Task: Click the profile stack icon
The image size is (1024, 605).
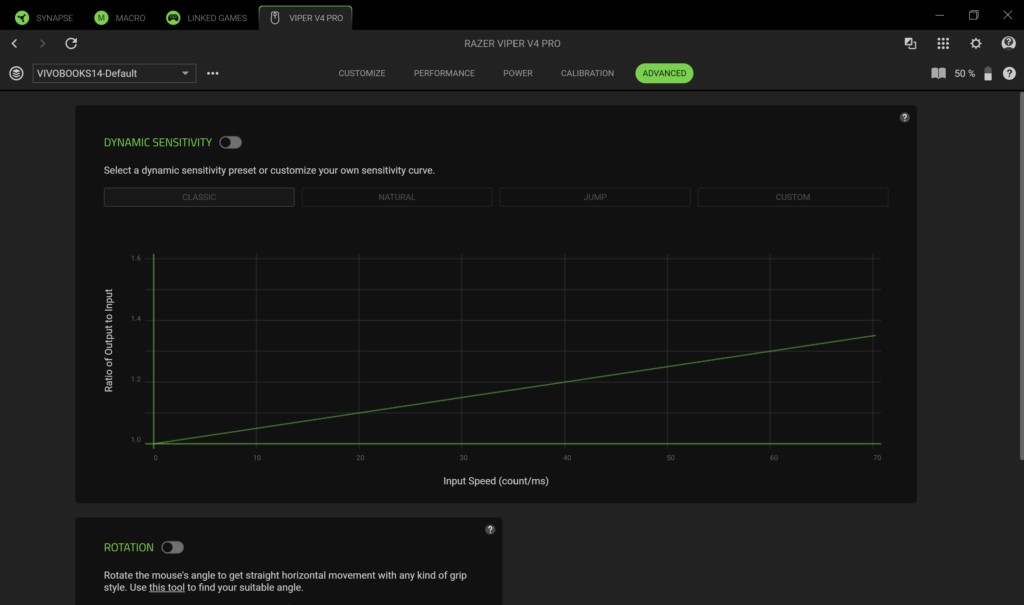Action: tap(16, 73)
